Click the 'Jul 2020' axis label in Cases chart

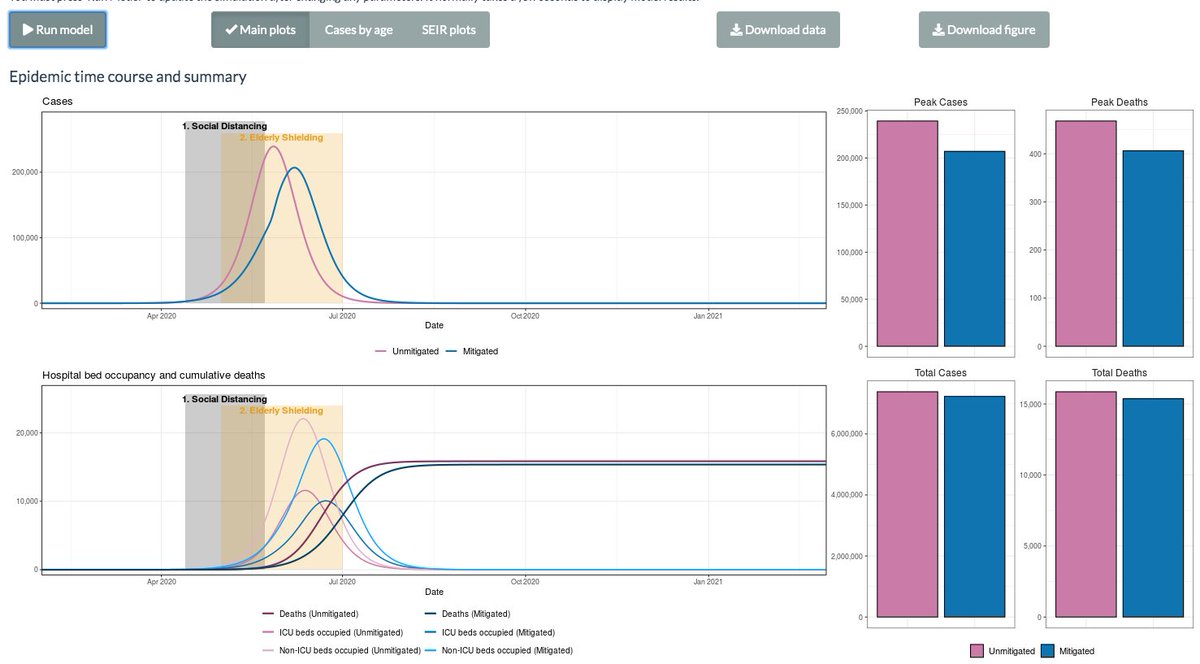342,317
